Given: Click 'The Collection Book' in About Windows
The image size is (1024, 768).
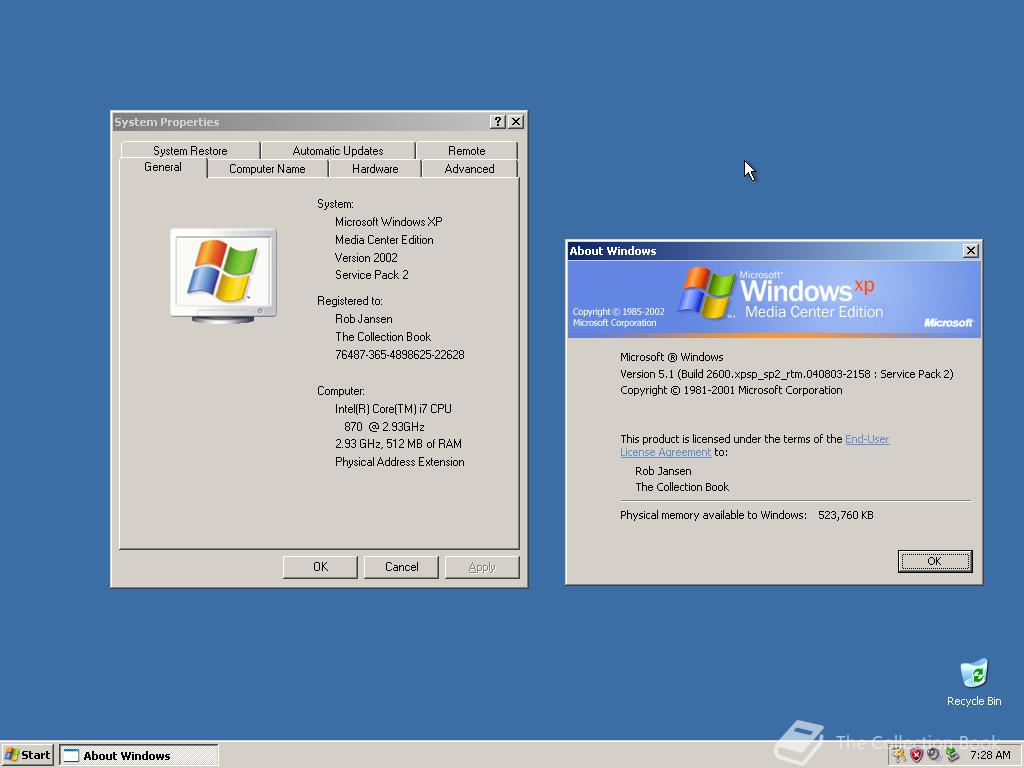Looking at the screenshot, I should [682, 487].
